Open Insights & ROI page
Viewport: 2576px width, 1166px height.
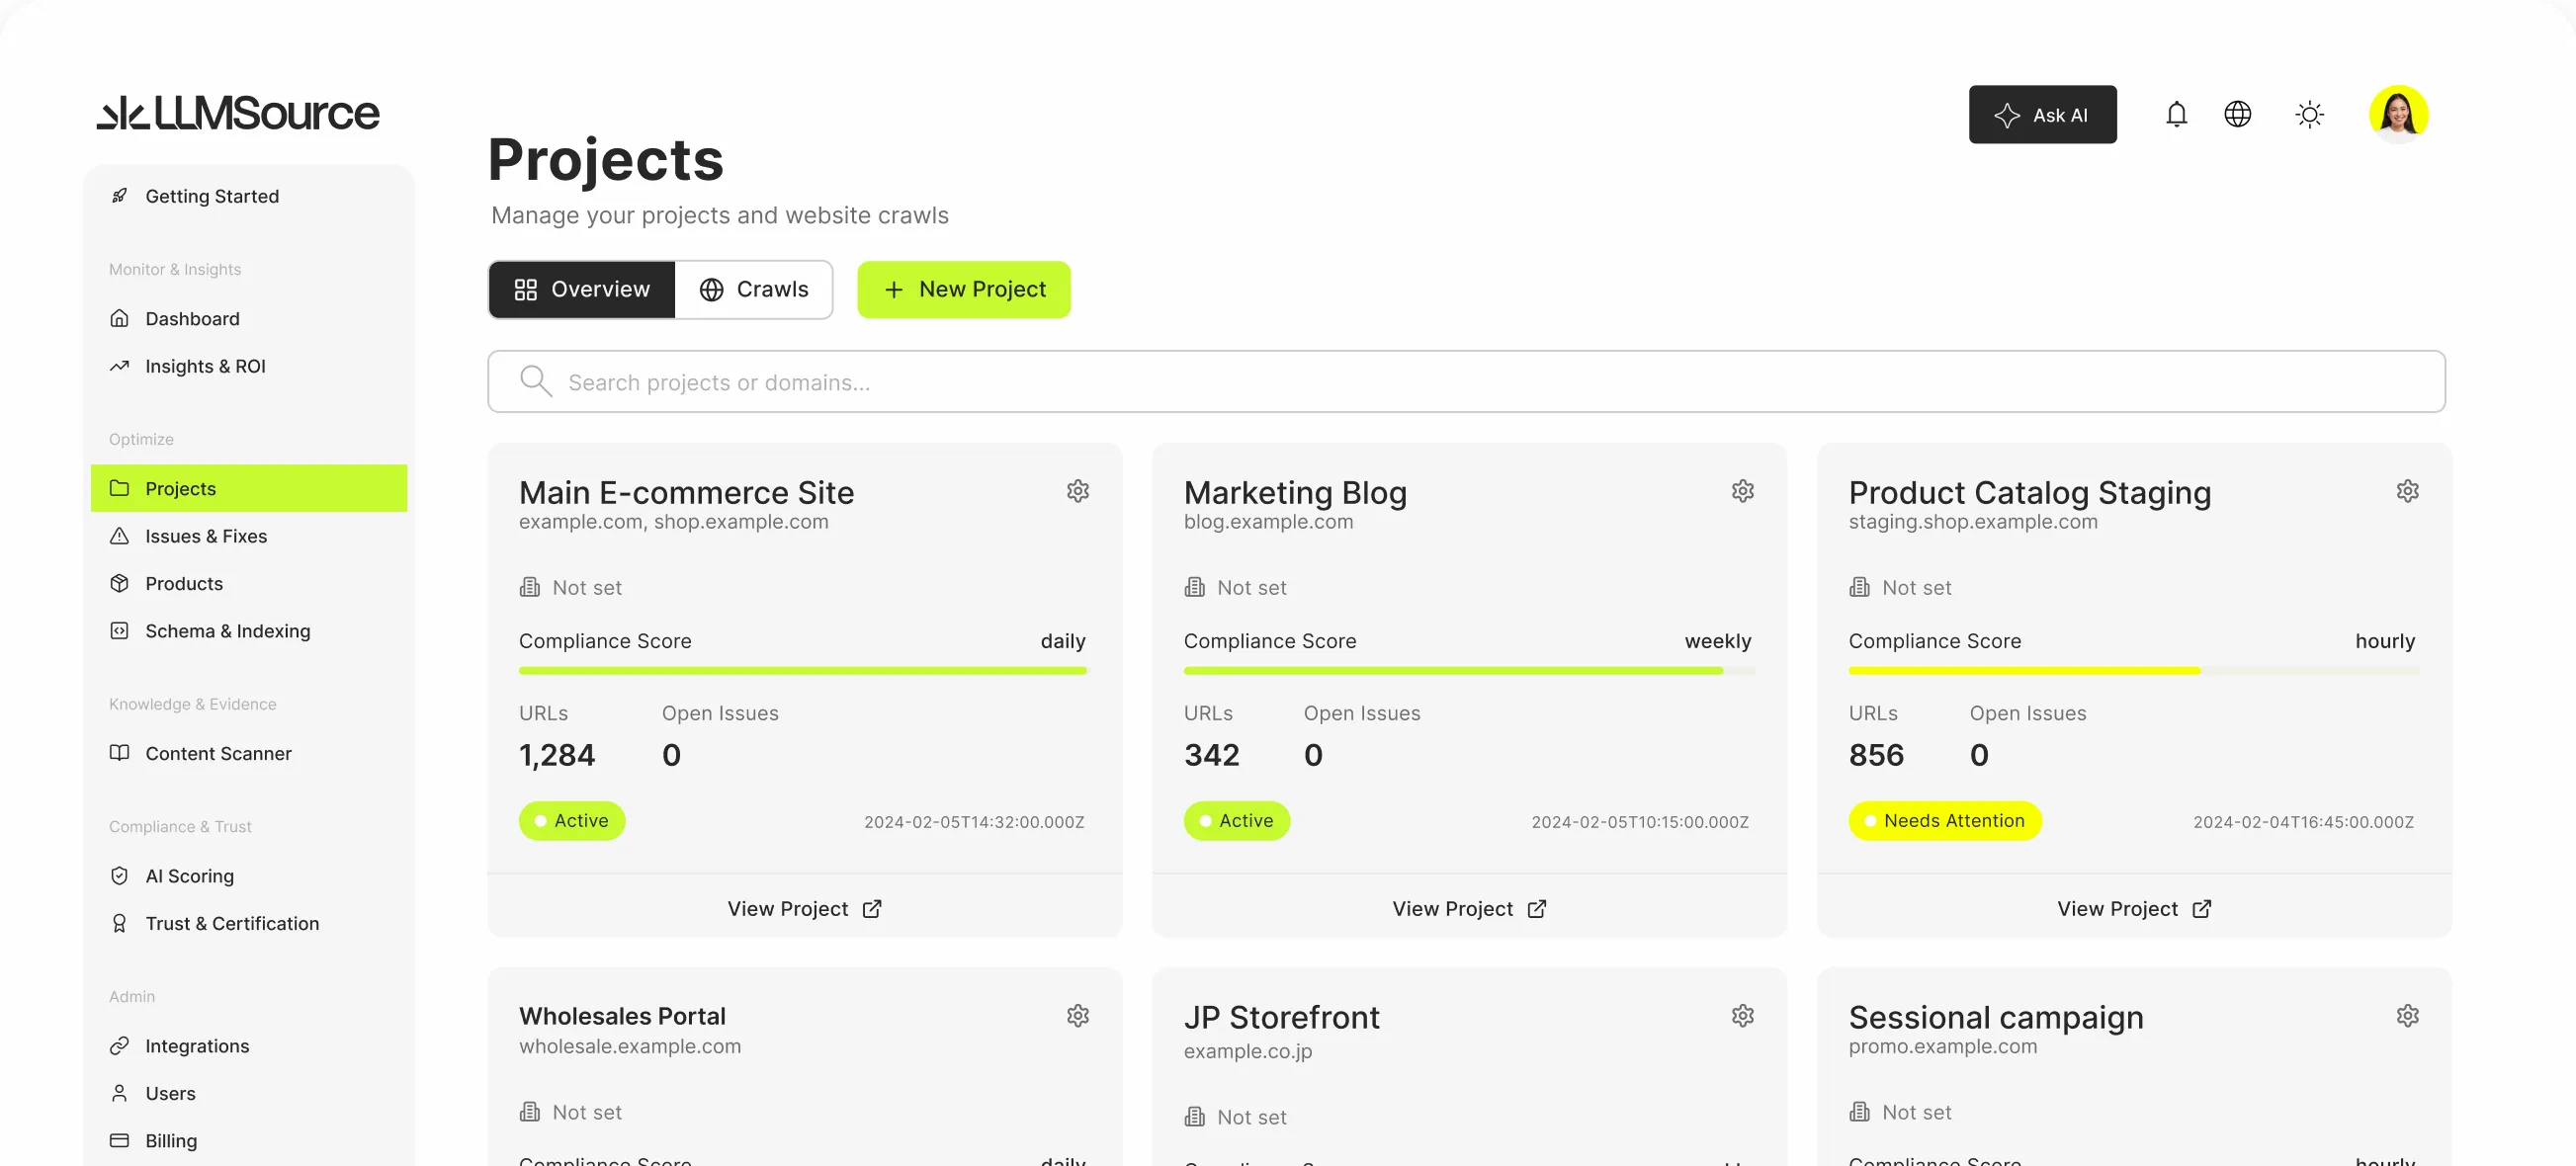[249, 366]
